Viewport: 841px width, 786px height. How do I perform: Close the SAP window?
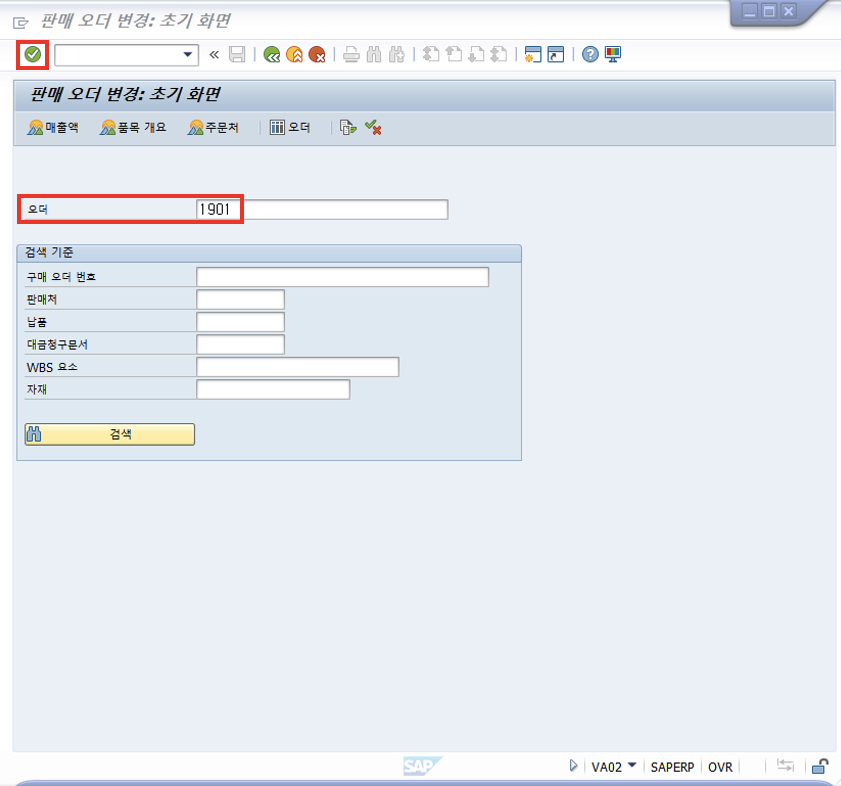click(x=788, y=11)
